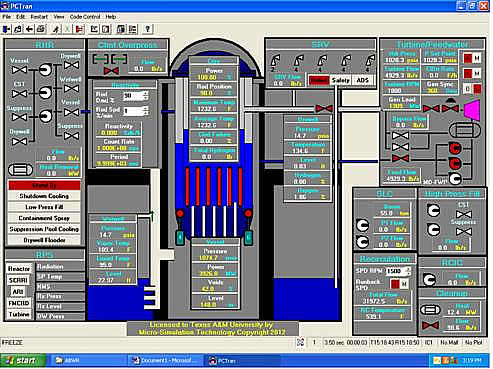Increase the Rod Dmd % stepper value

click(146, 94)
